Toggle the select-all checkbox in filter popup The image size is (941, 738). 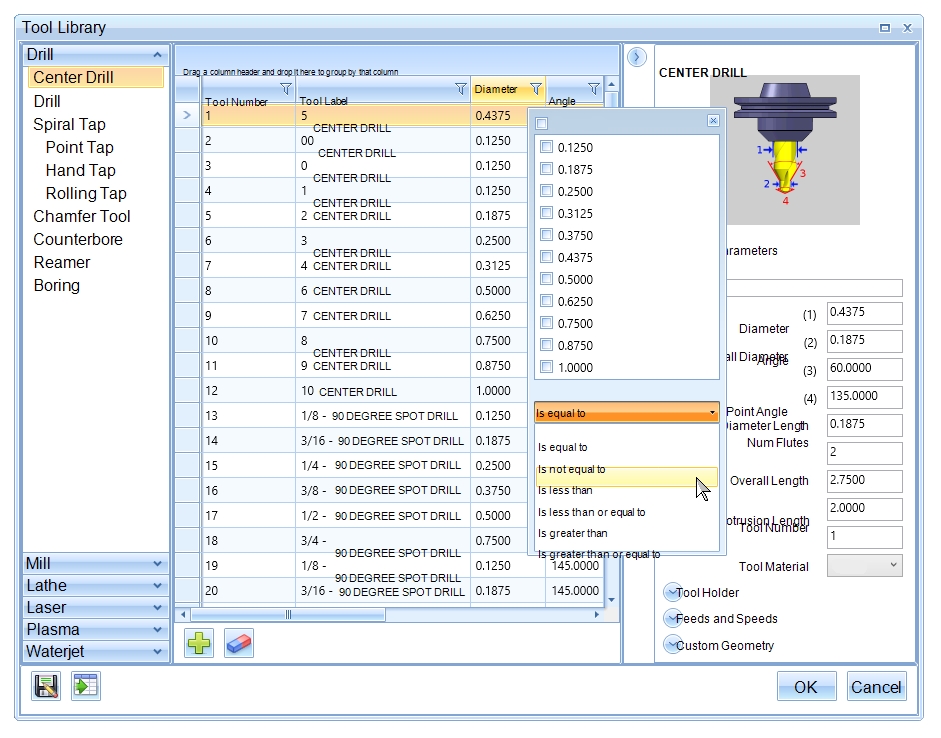pos(542,123)
